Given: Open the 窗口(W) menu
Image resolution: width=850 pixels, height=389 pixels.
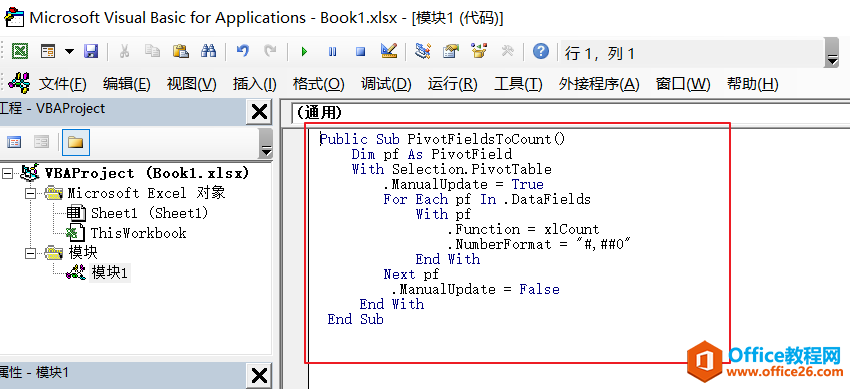Looking at the screenshot, I should [683, 84].
